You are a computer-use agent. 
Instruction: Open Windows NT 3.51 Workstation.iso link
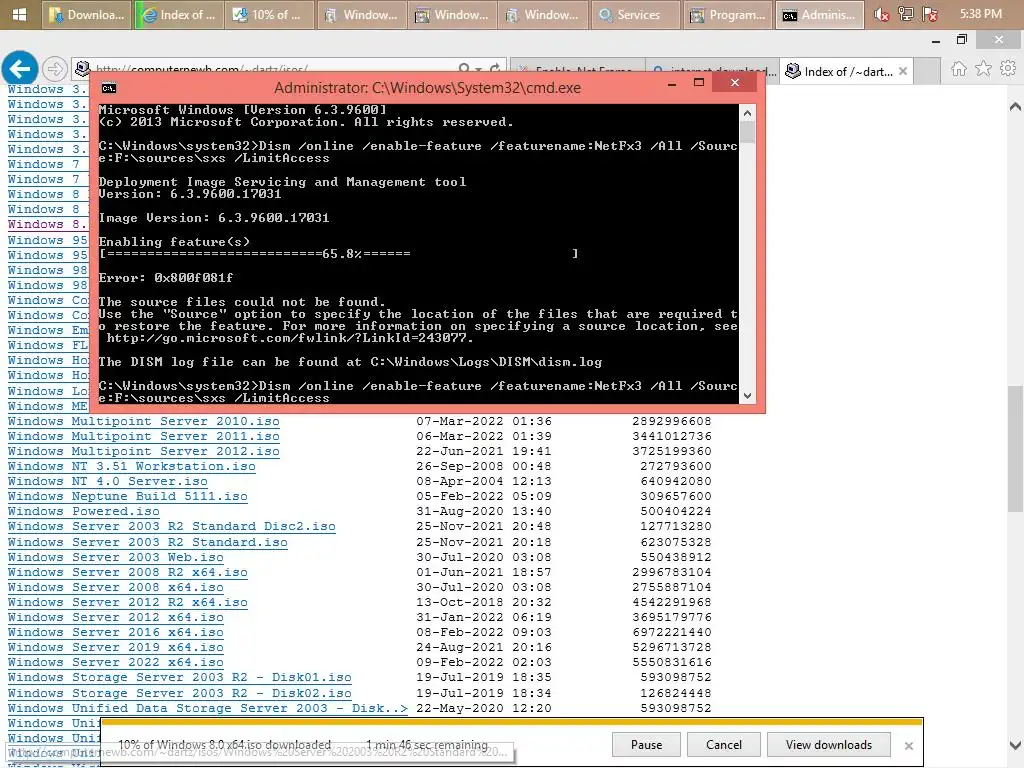131,466
